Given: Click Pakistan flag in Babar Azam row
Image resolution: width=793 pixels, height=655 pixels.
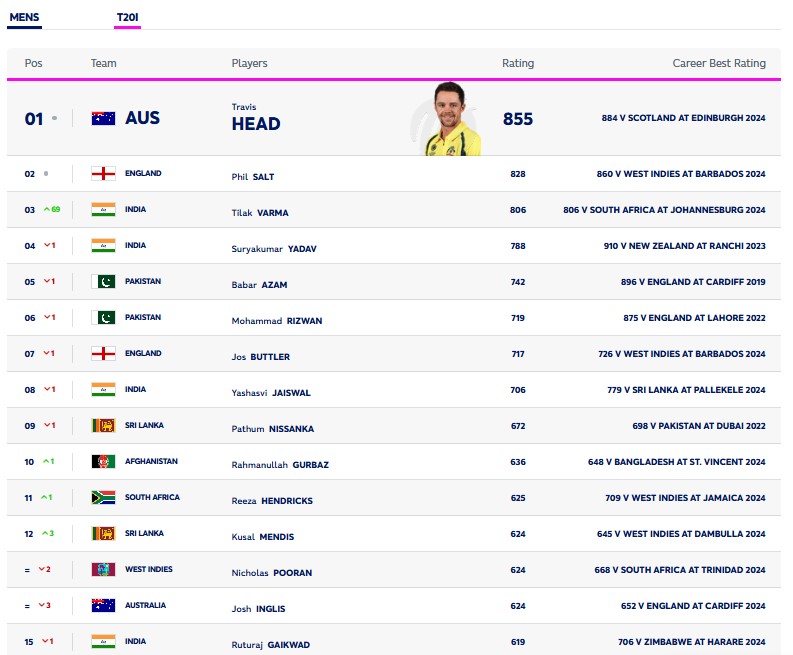Looking at the screenshot, I should point(103,282).
